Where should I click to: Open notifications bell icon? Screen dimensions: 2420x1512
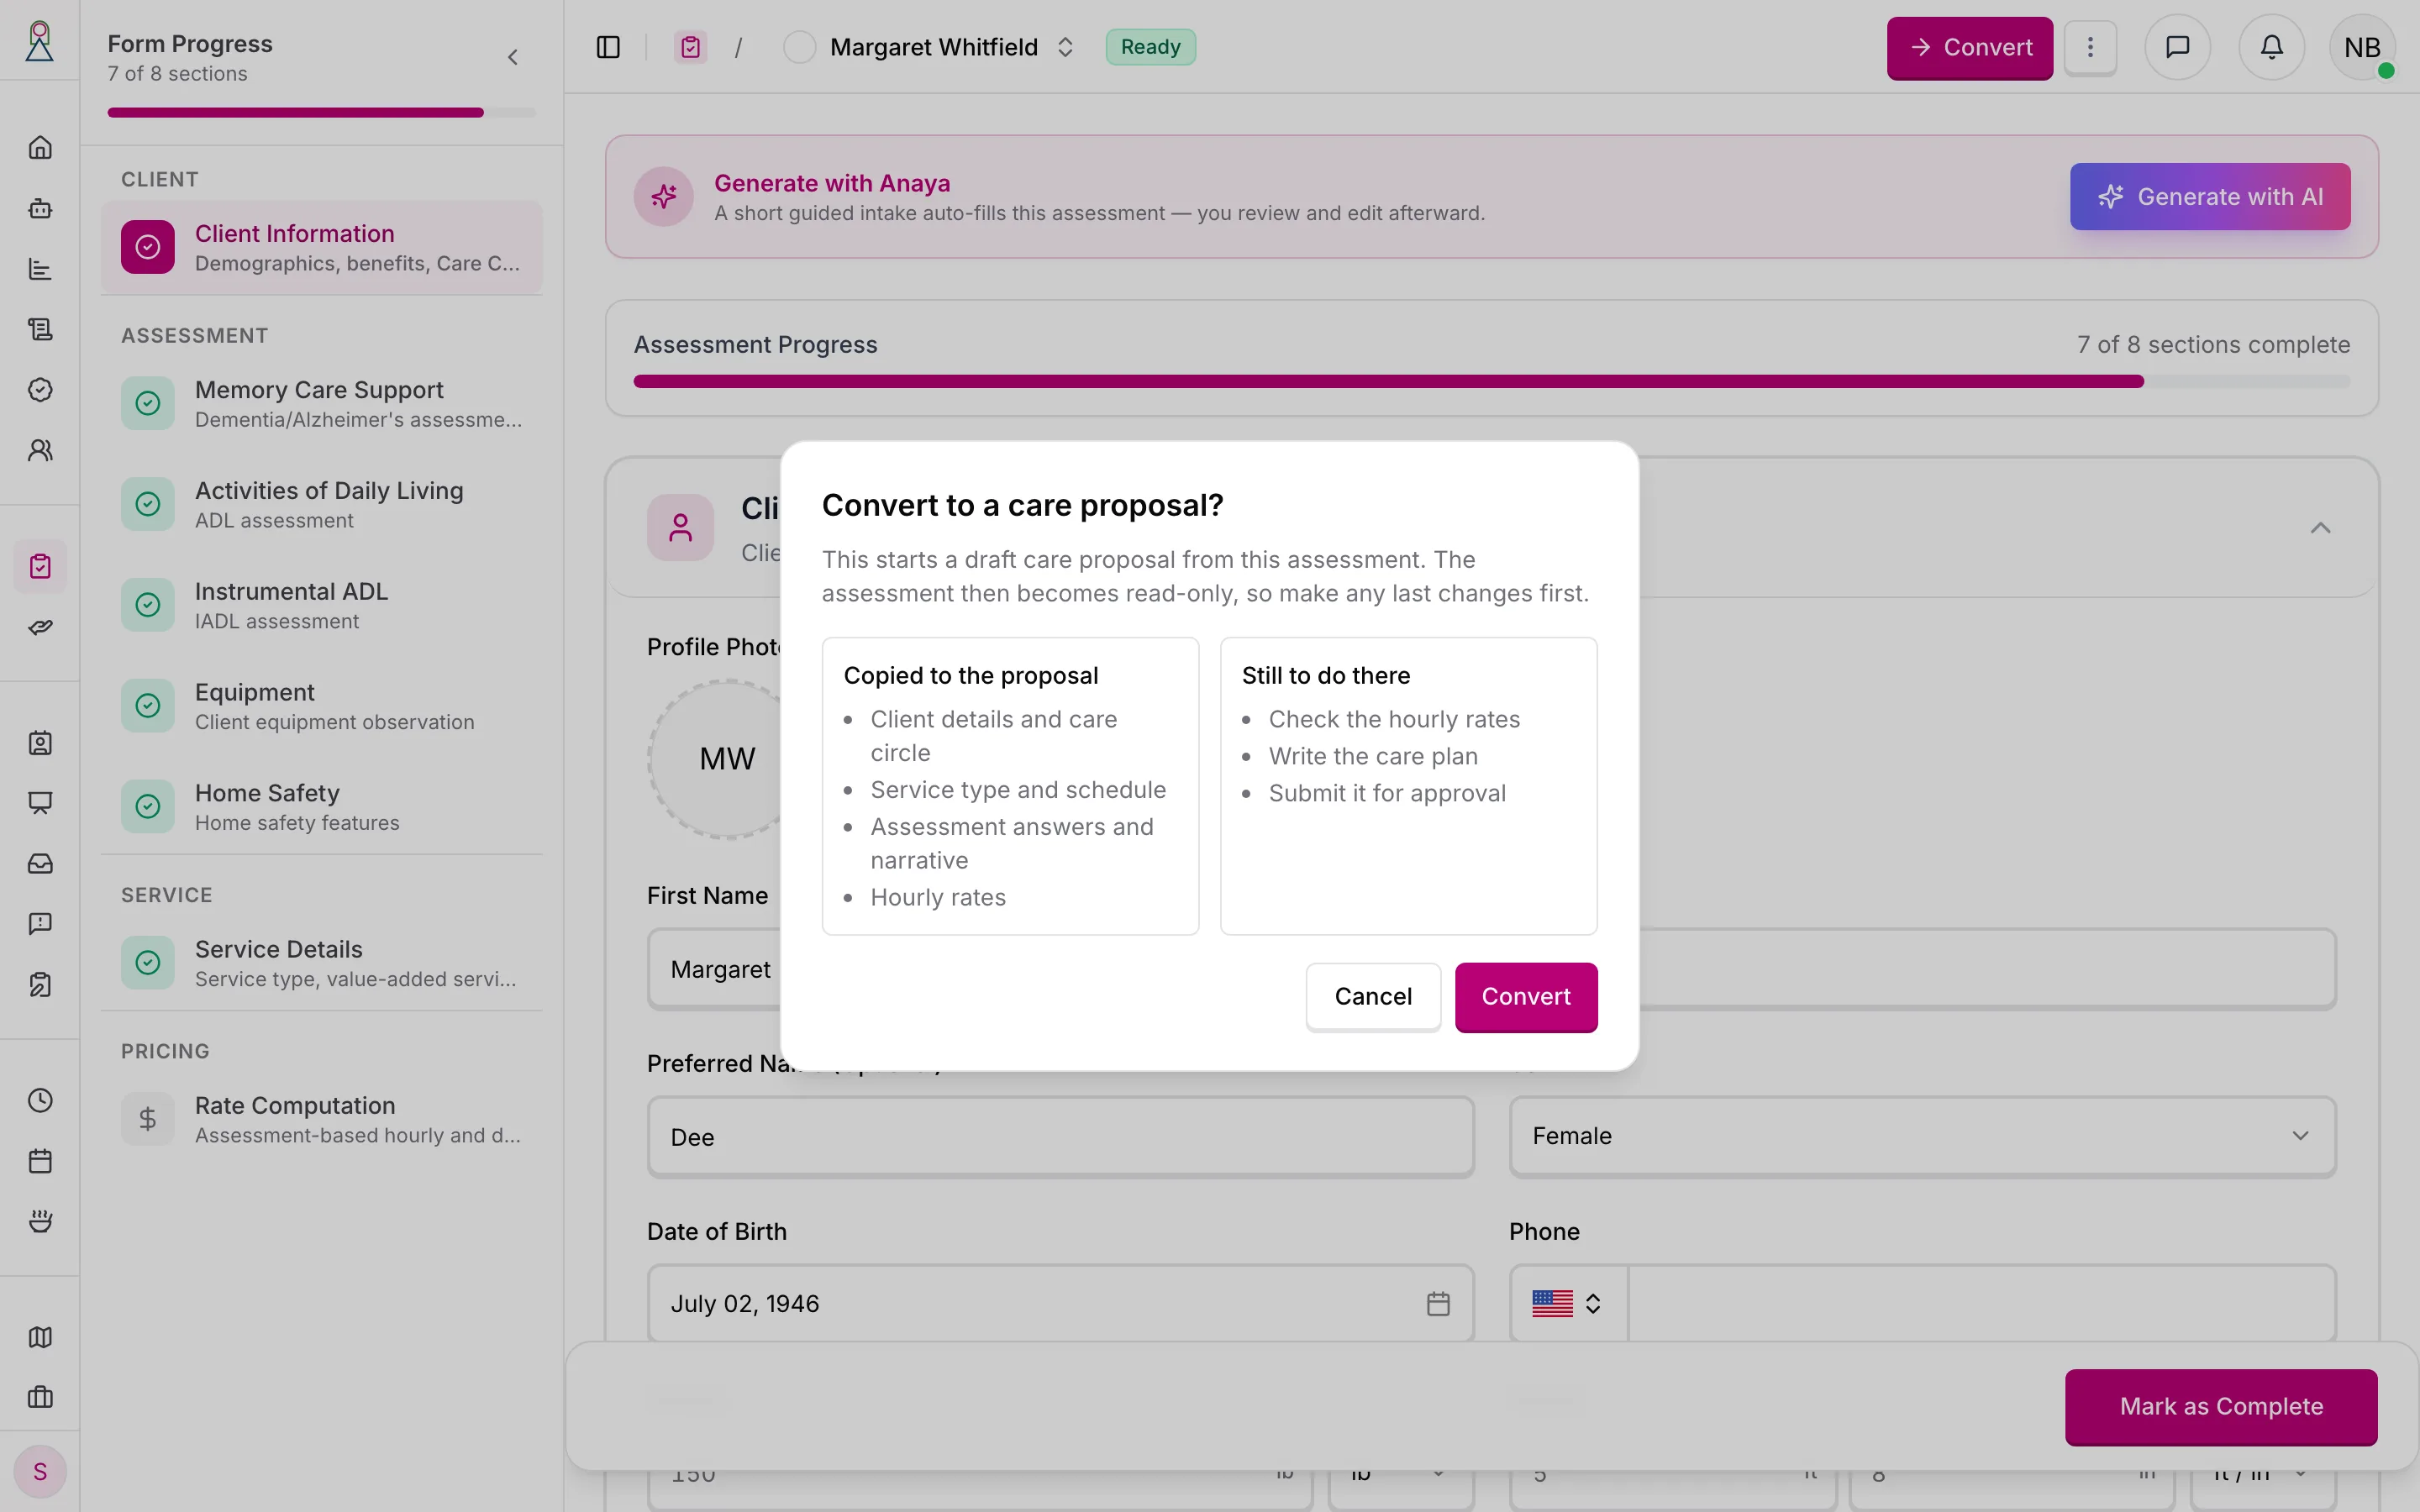click(x=2272, y=47)
